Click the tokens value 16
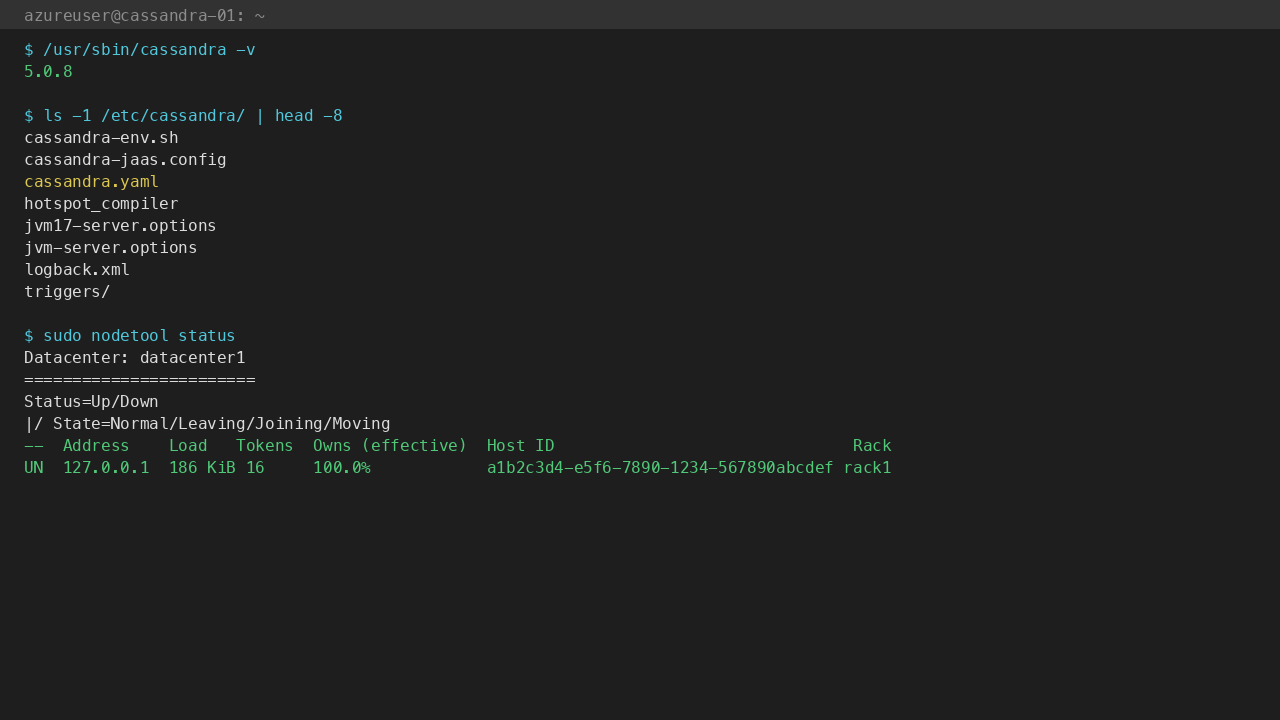1280x720 pixels. click(x=255, y=468)
